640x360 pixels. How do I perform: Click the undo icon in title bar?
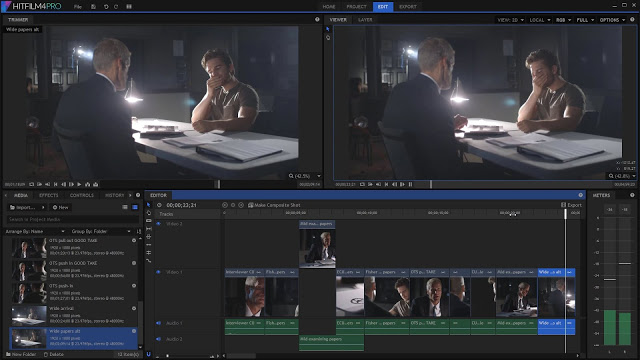106,7
